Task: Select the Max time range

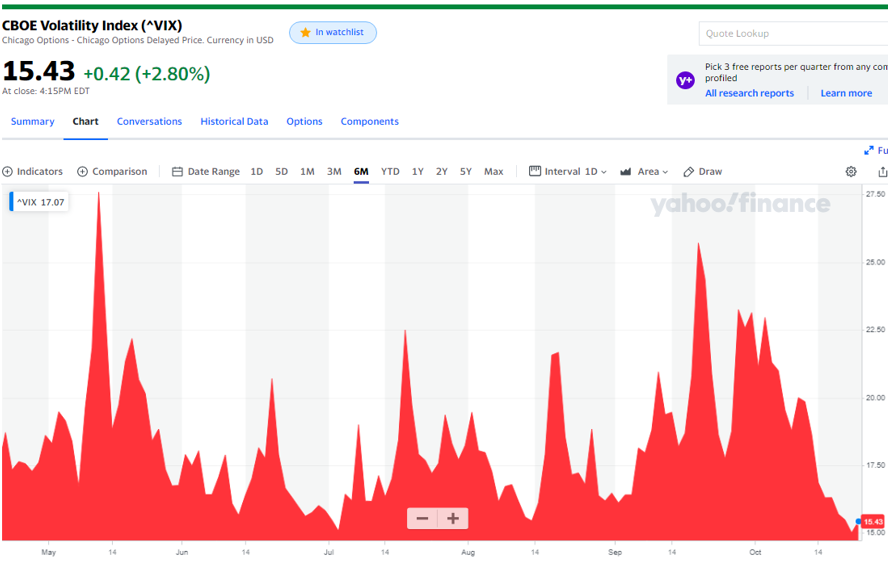Action: point(493,172)
